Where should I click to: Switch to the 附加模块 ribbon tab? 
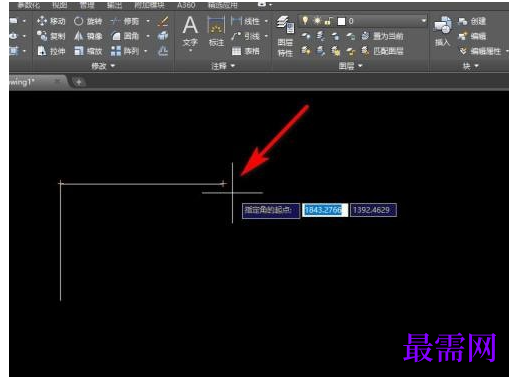coord(149,6)
